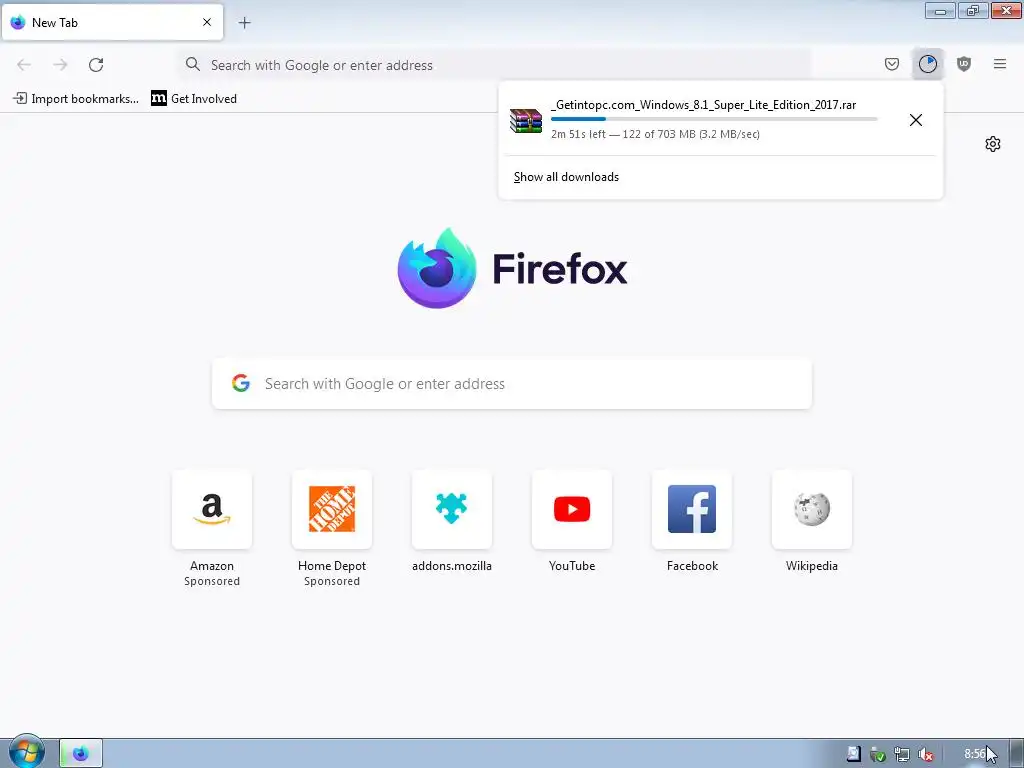Click the network tray icon

coord(902,754)
